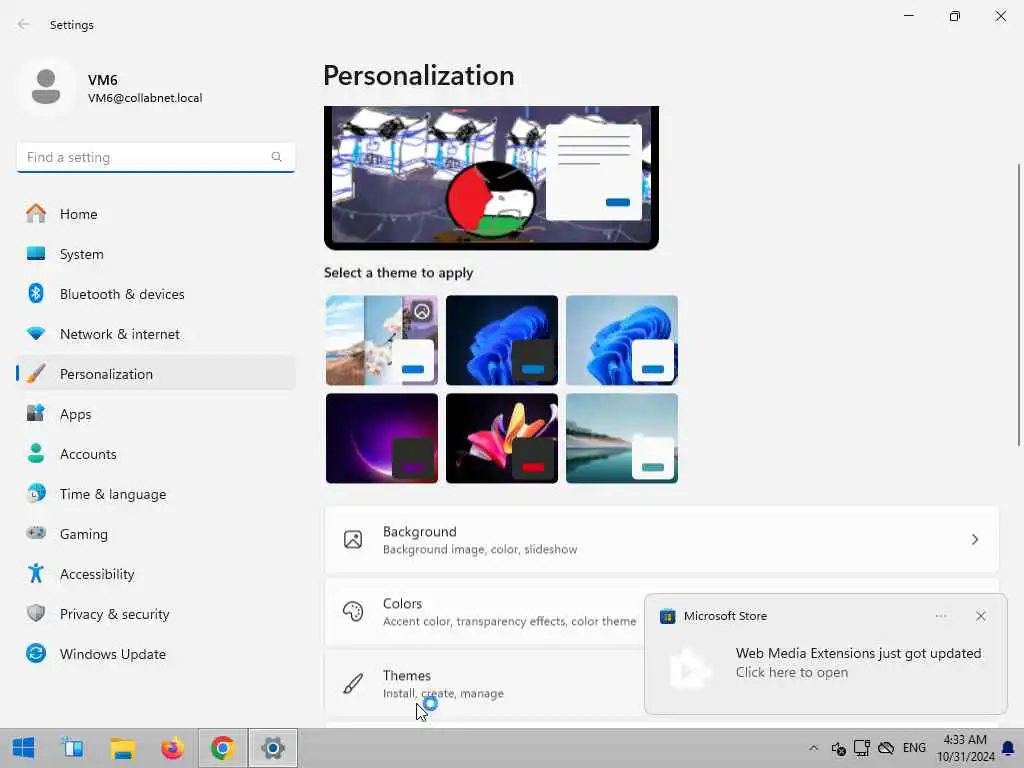Open Network & internet section
Screen dimensions: 1024x768
[x=156, y=334]
